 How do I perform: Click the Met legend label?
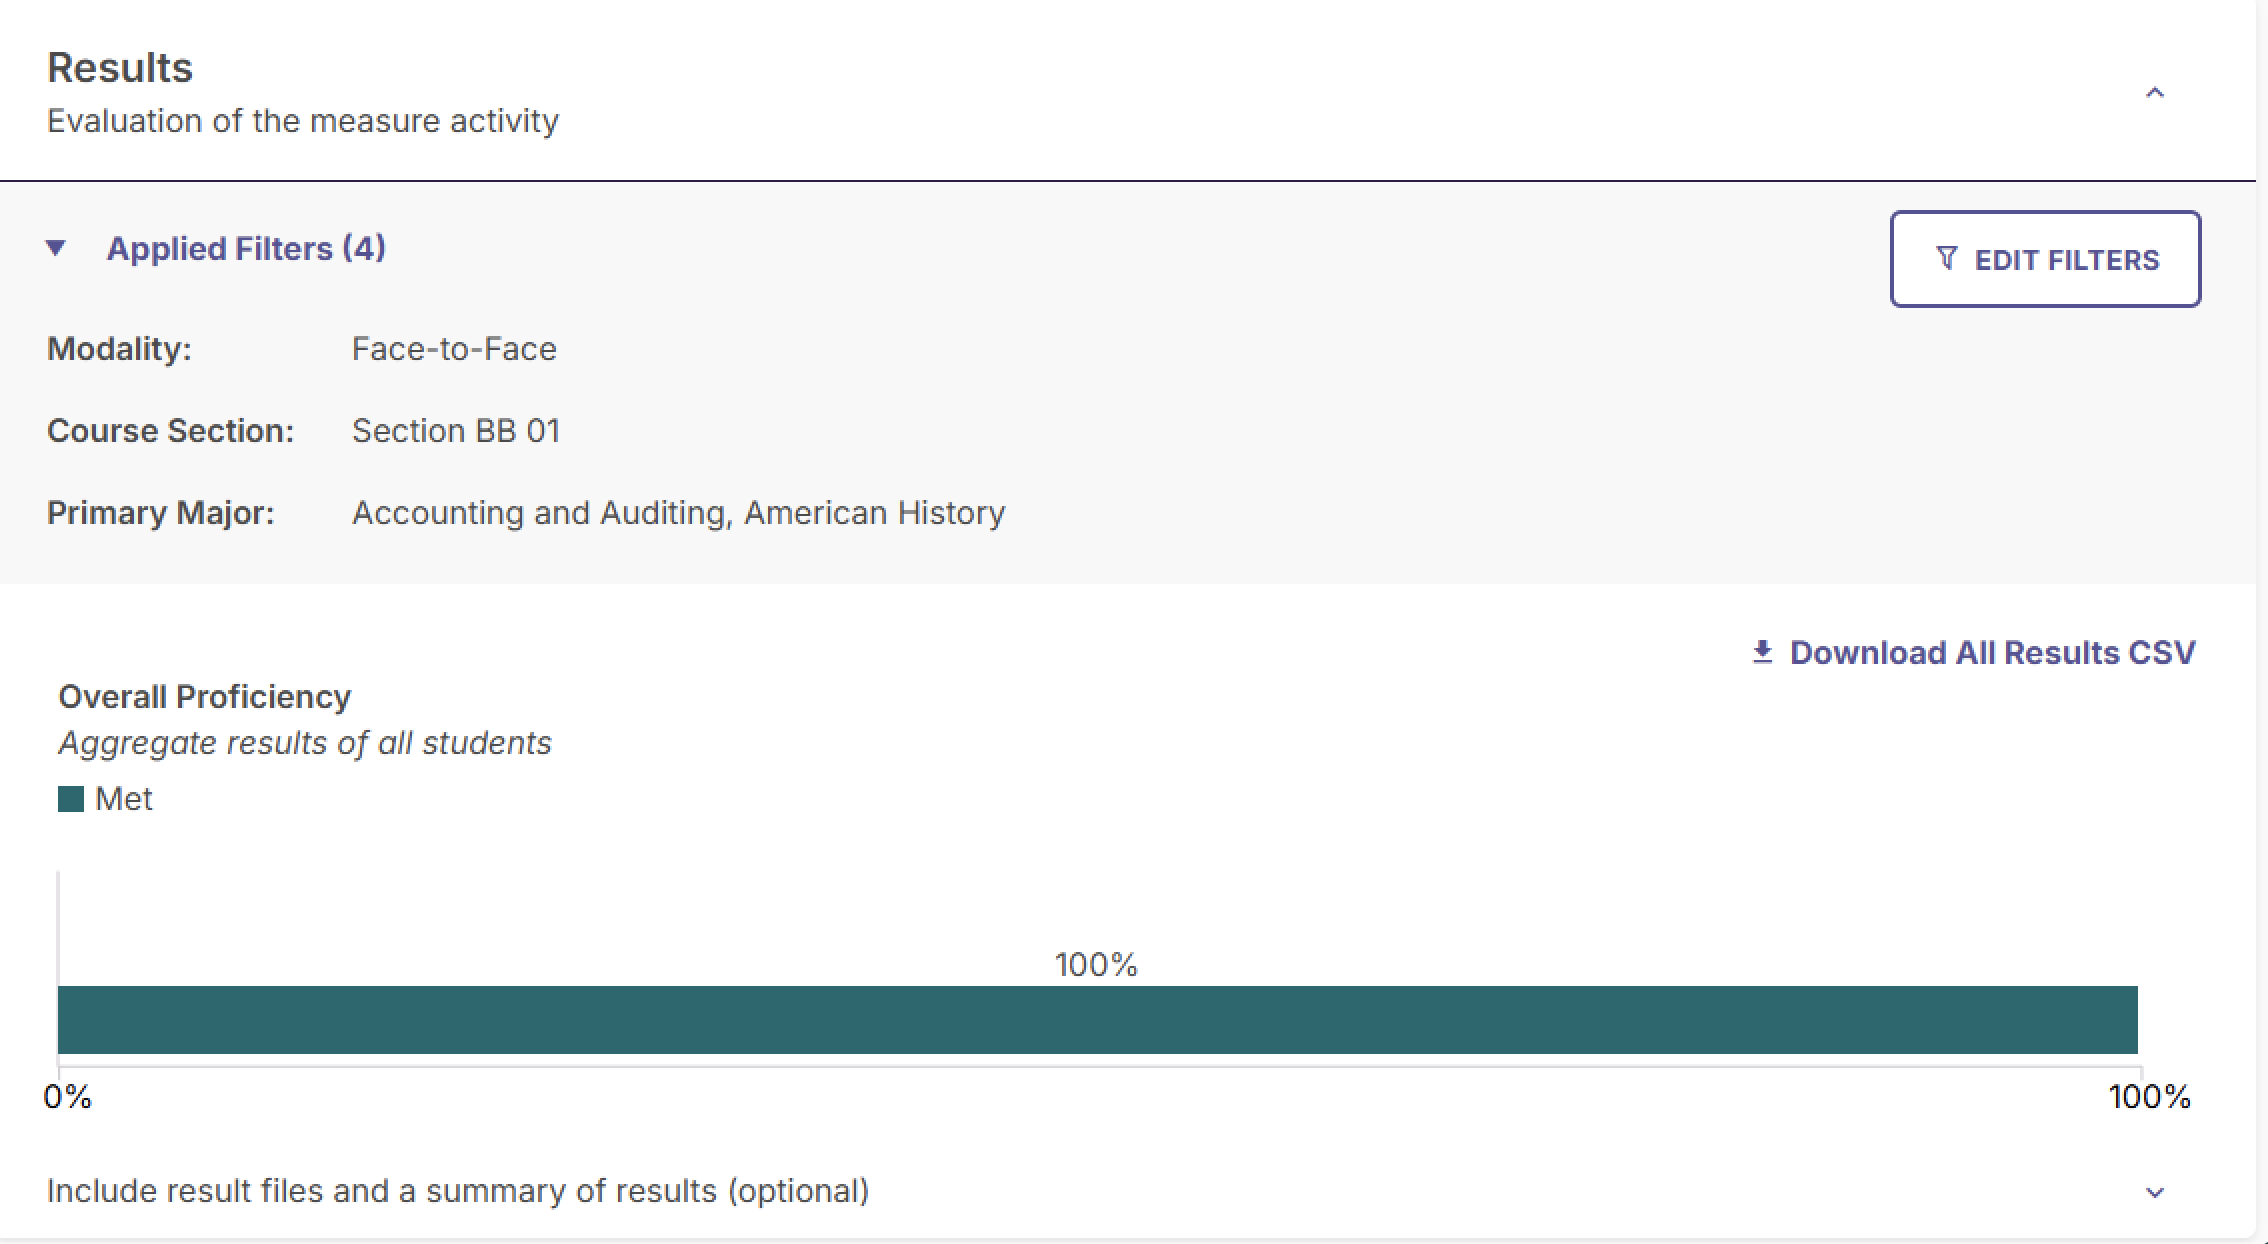(123, 799)
